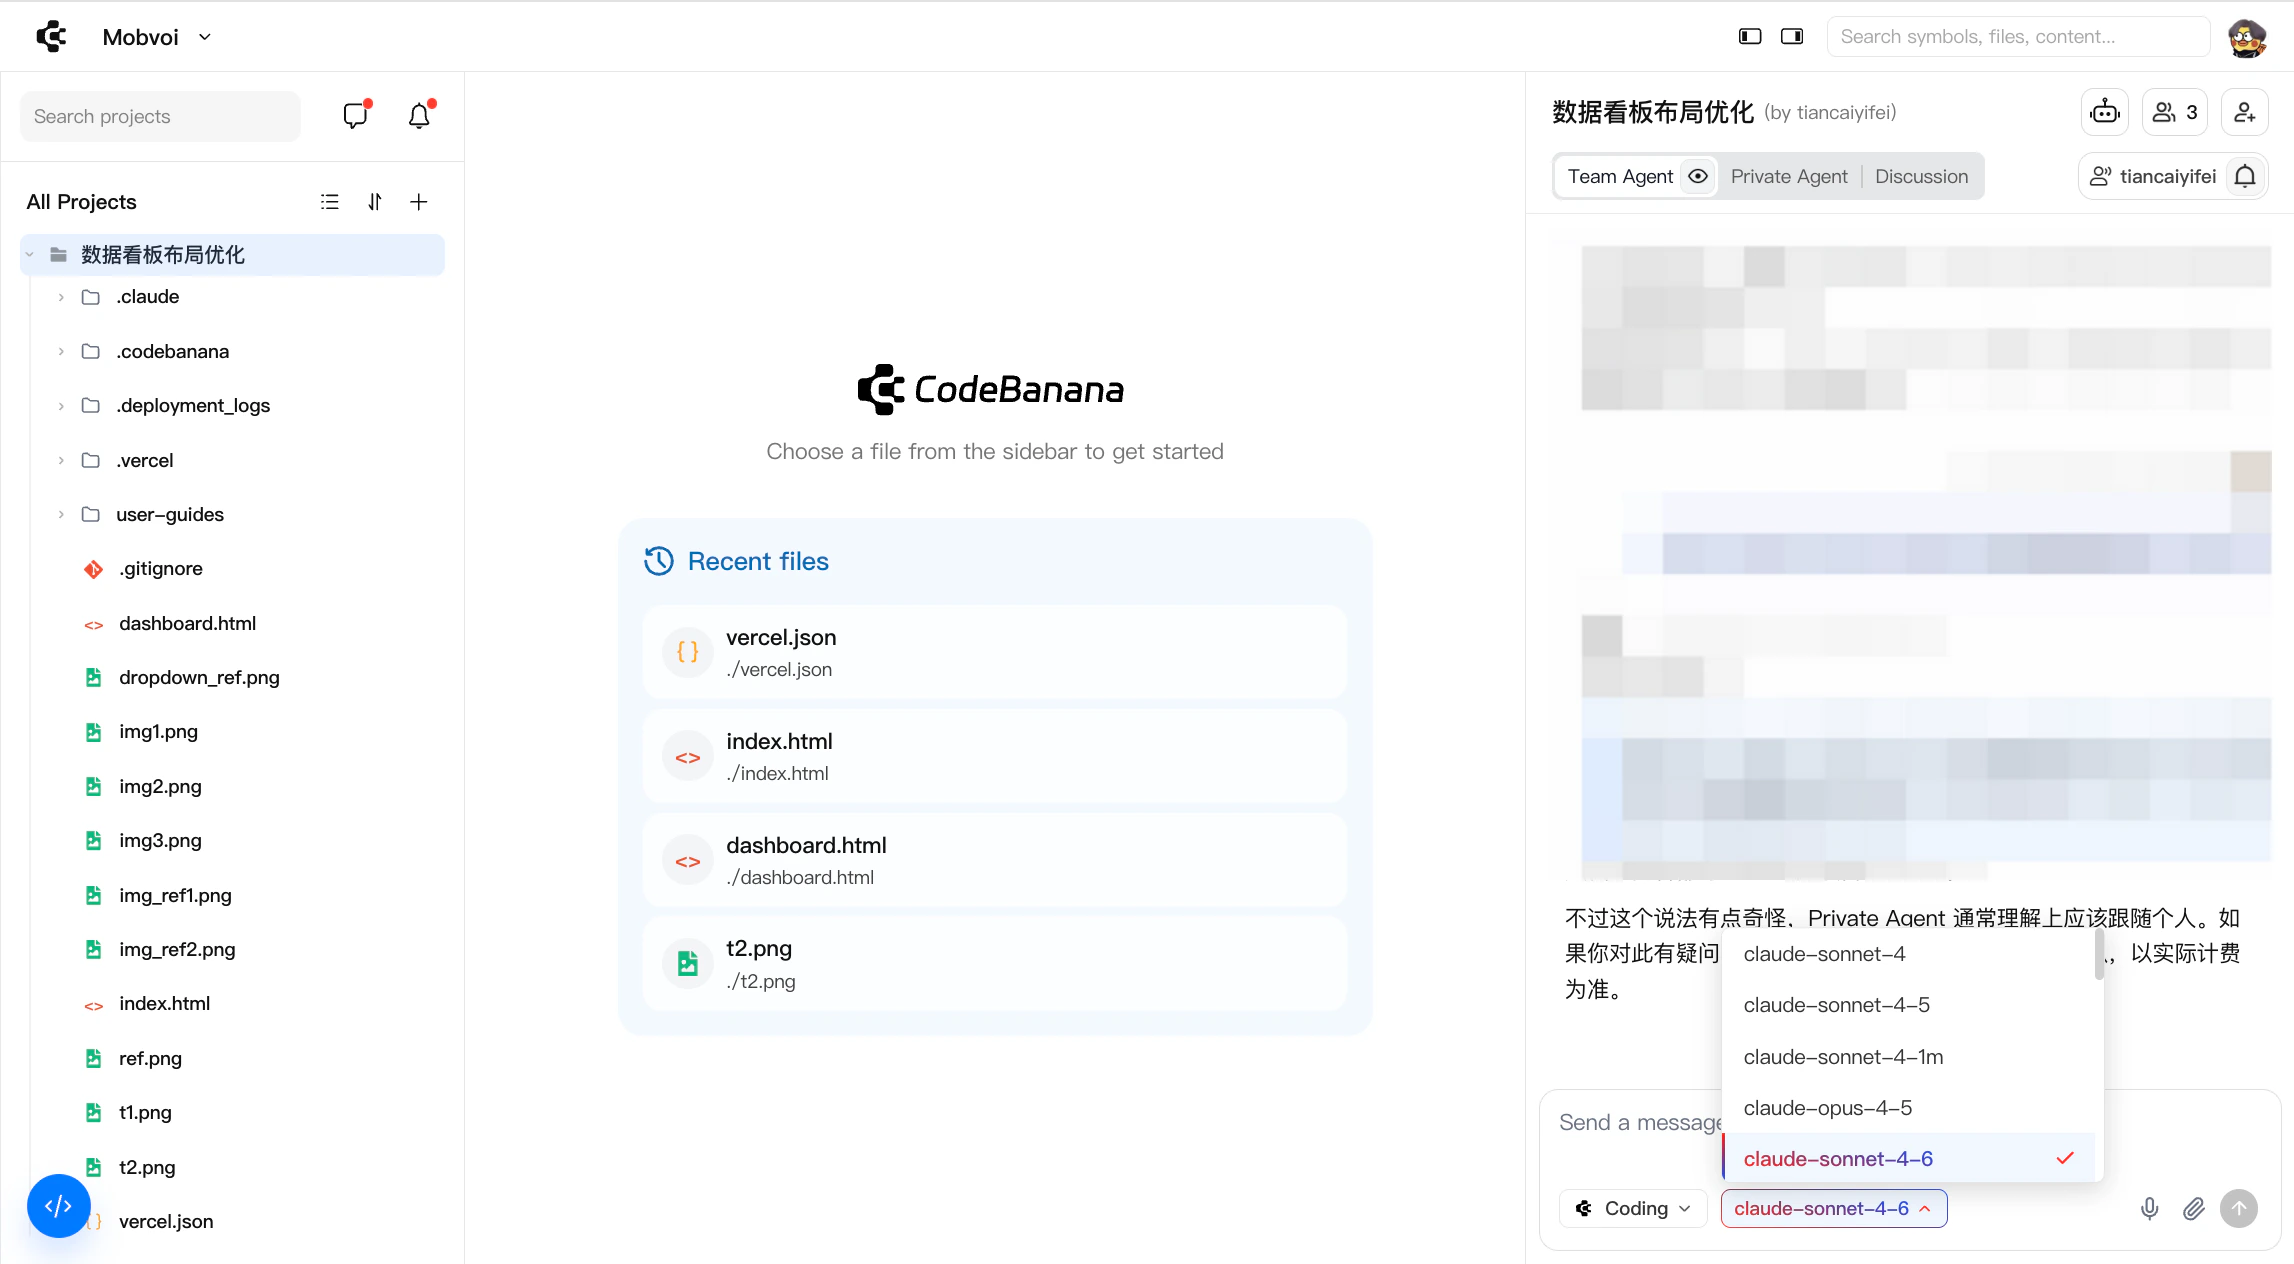The height and width of the screenshot is (1264, 2294).
Task: Select claude-opus-4-5 from model list
Action: [x=1827, y=1107]
